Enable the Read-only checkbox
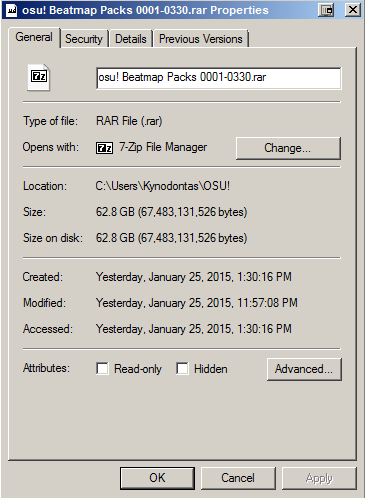 (102, 369)
